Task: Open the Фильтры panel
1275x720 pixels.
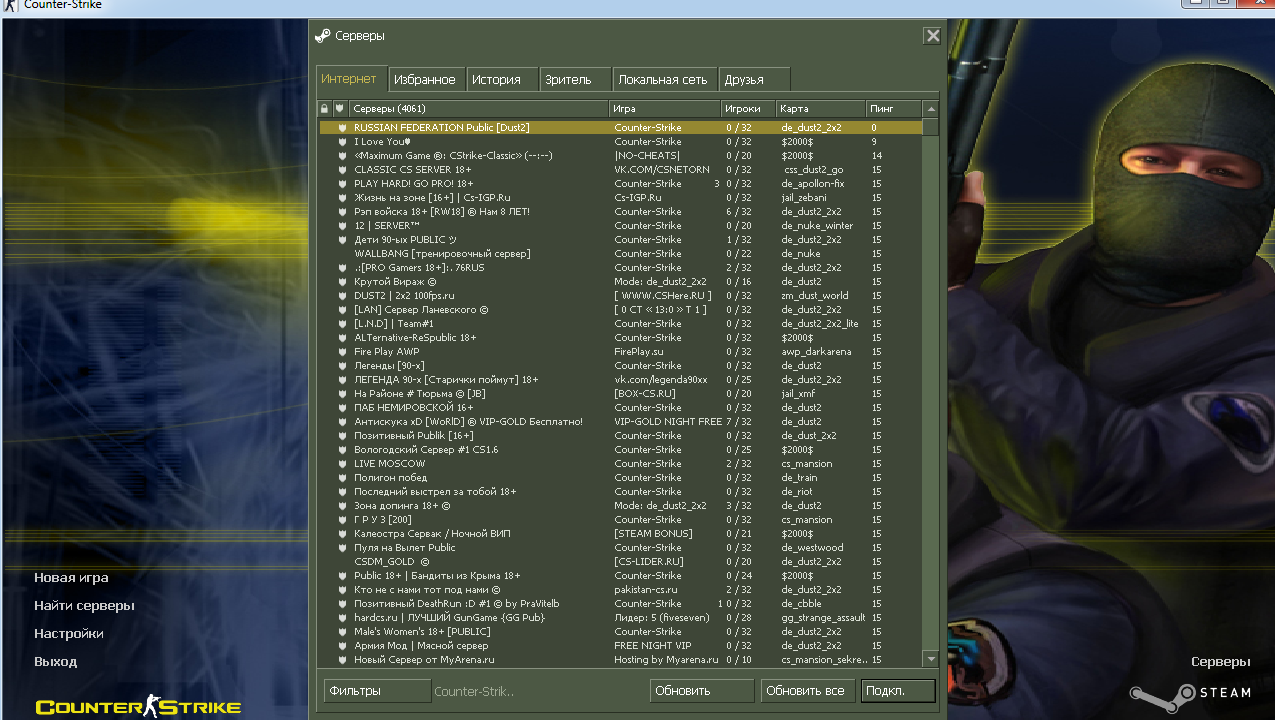Action: [x=377, y=691]
